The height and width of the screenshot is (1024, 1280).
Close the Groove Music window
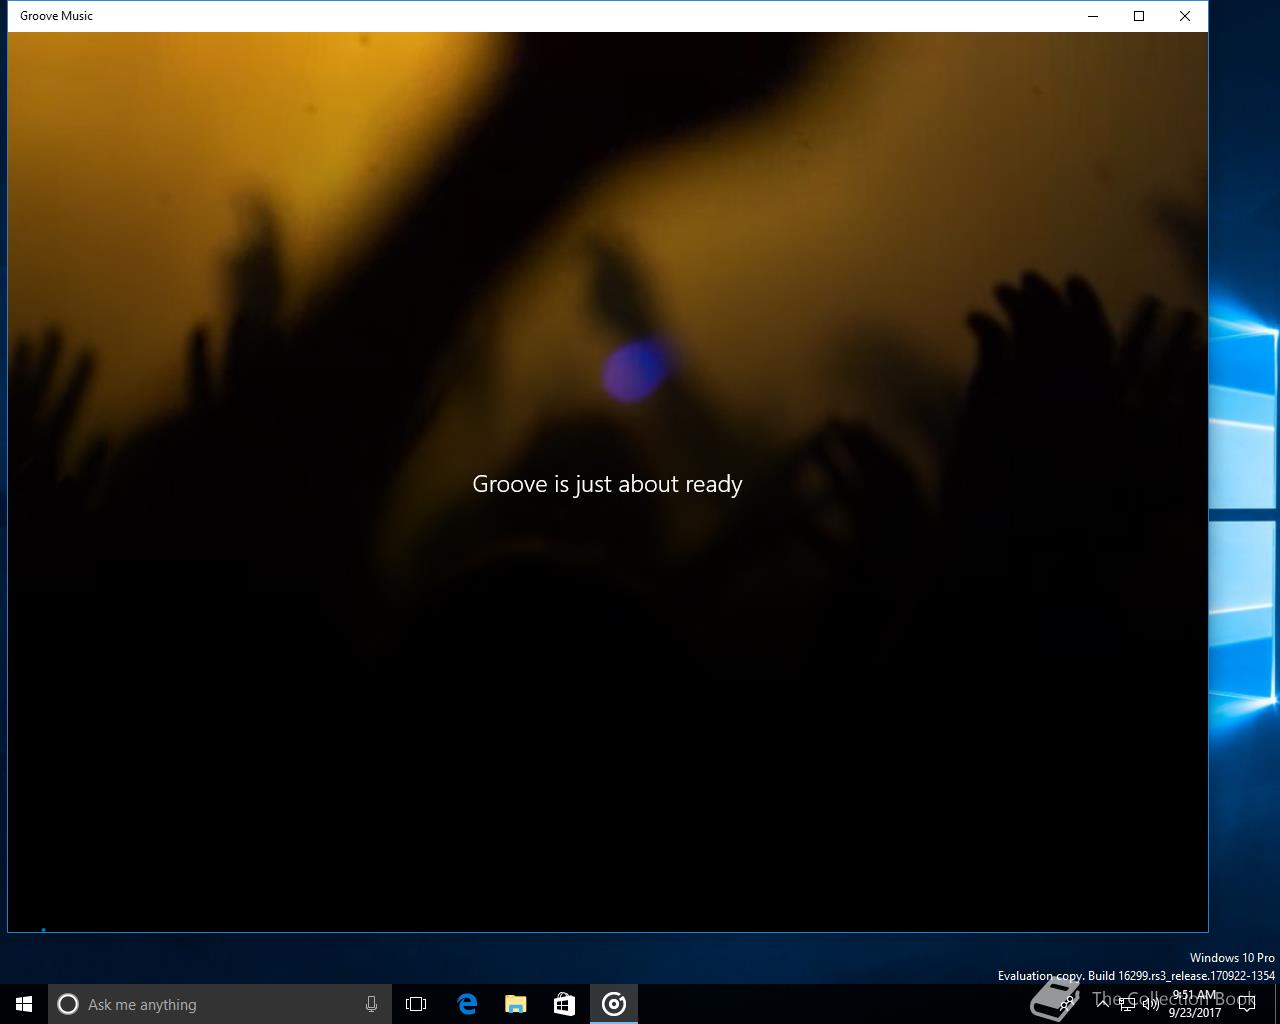click(x=1185, y=16)
